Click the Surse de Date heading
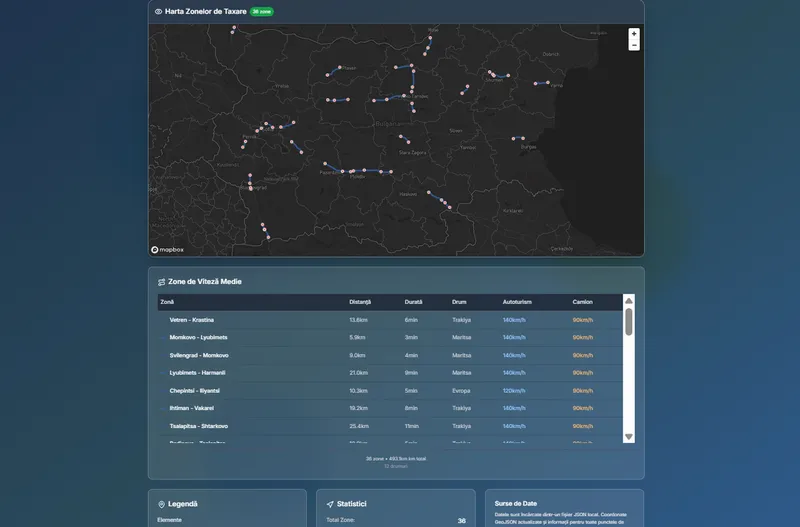This screenshot has width=800, height=527. pyautogui.click(x=515, y=504)
